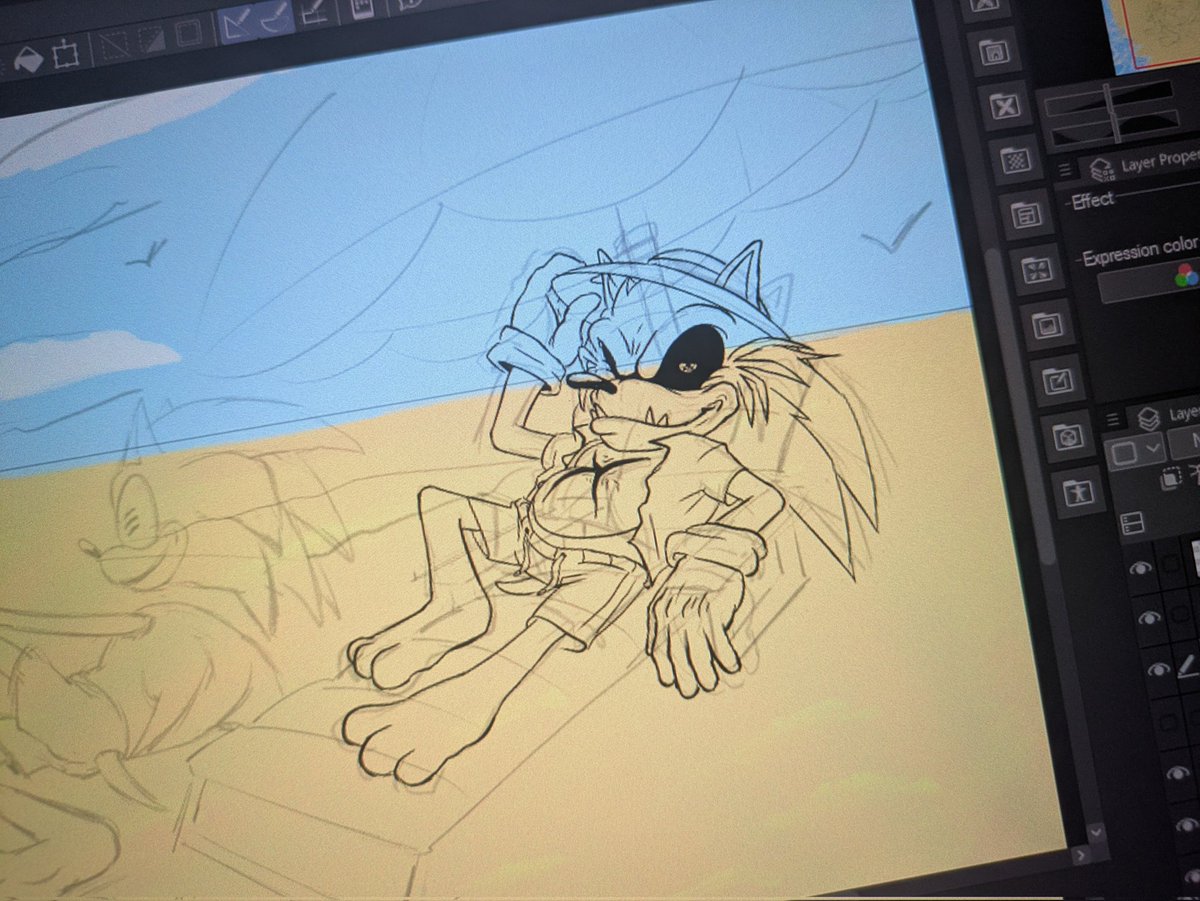The image size is (1200, 901).
Task: Hide the second layer using its eye icon
Action: point(1151,618)
